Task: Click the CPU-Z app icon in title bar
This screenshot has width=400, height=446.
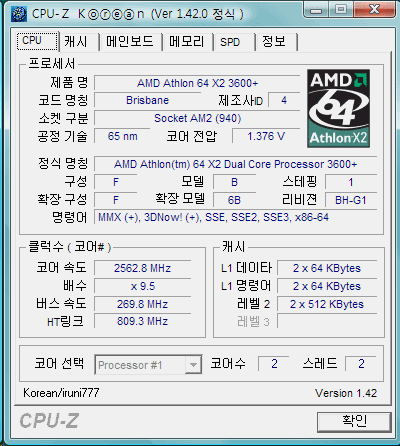Action: pyautogui.click(x=19, y=14)
